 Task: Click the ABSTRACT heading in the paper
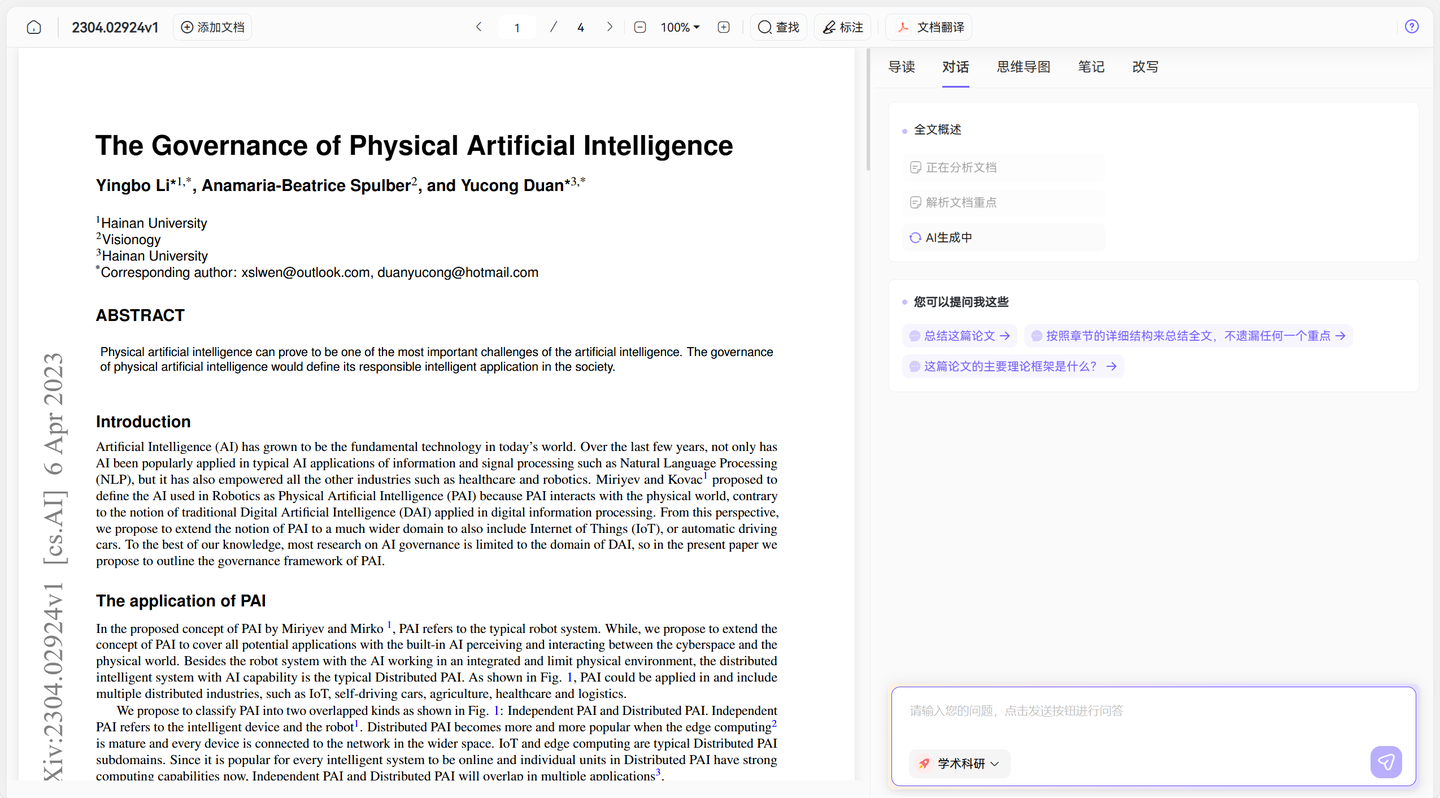click(140, 315)
